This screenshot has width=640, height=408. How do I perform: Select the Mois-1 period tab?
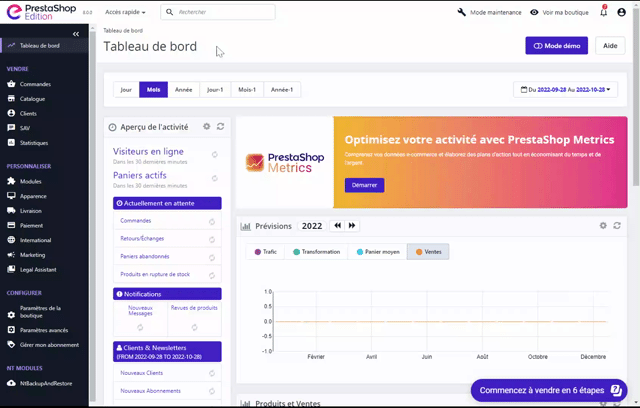247,90
